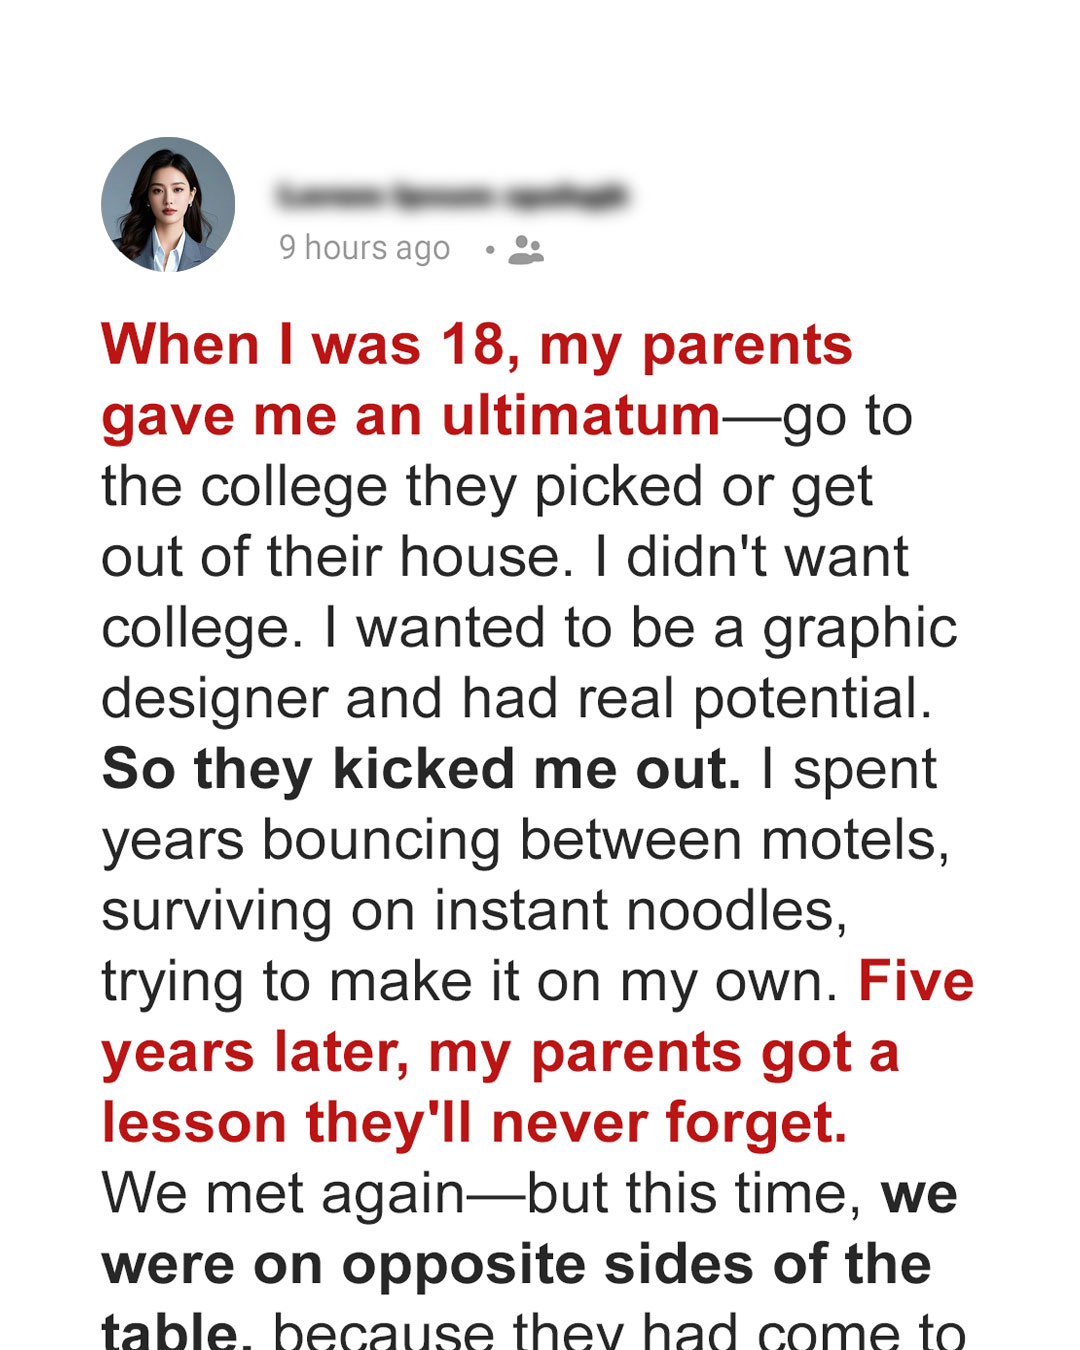Click the phrase 'We met again'
This screenshot has width=1080, height=1350.
[x=284, y=1195]
